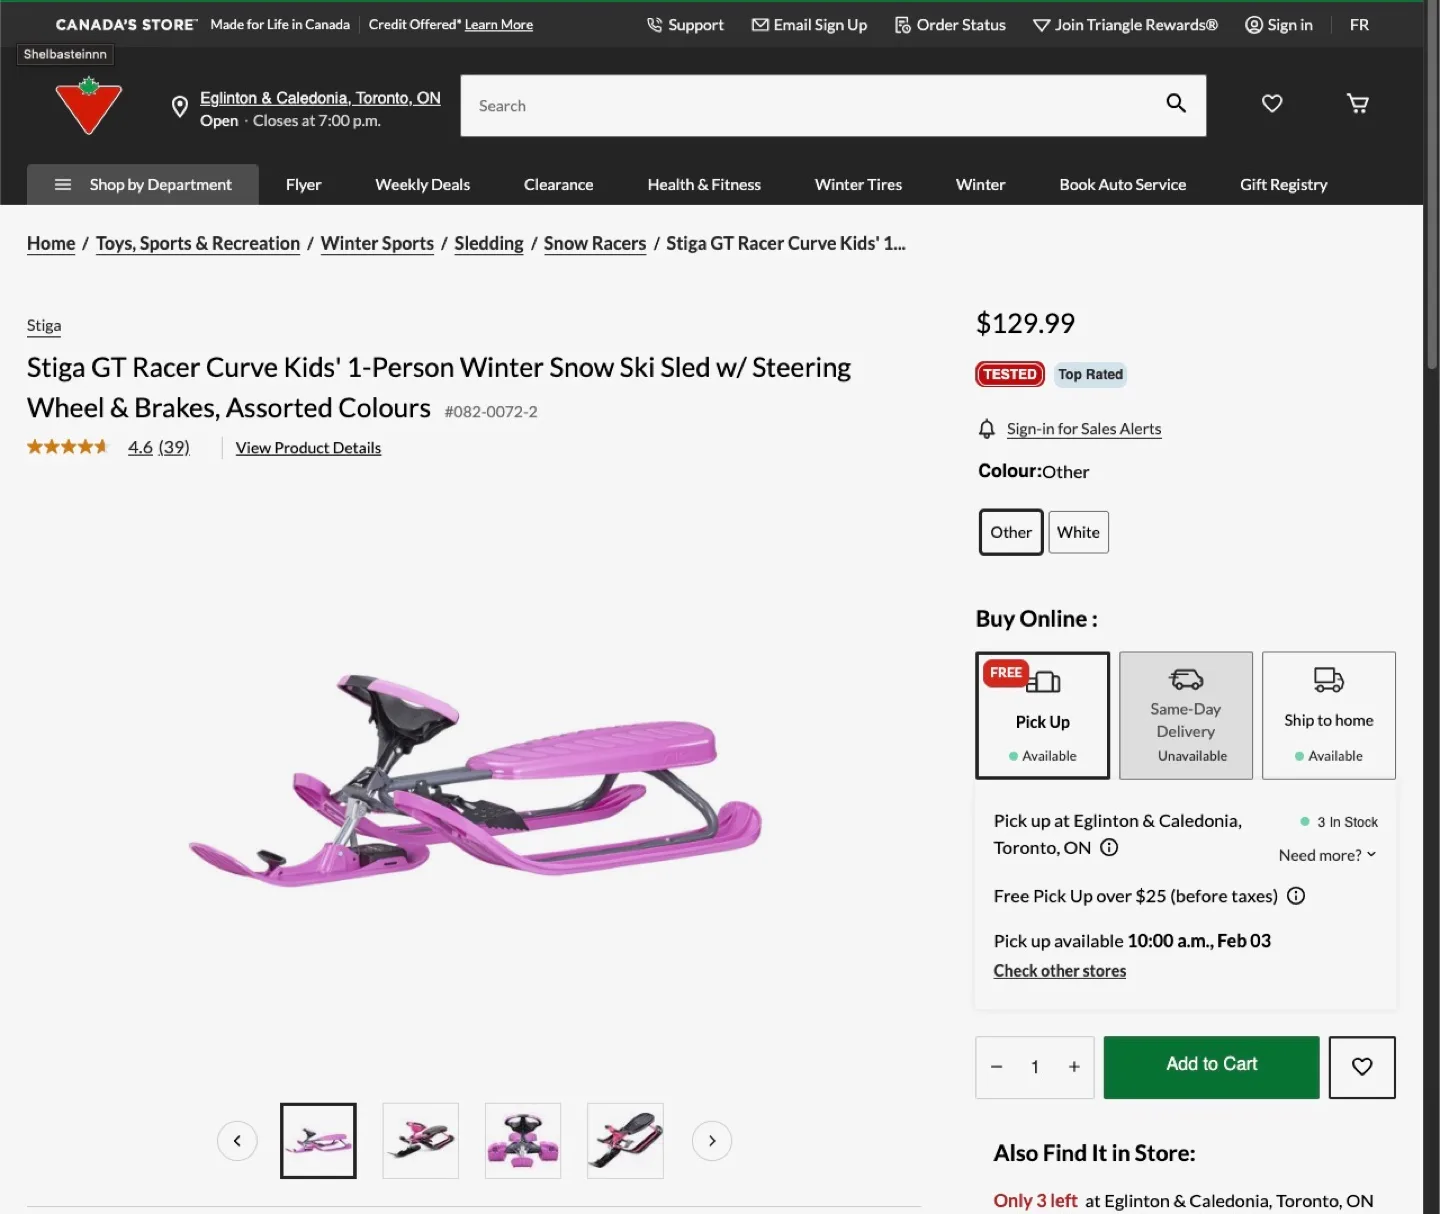
Task: Open the Weekly Deals menu item
Action: (422, 185)
